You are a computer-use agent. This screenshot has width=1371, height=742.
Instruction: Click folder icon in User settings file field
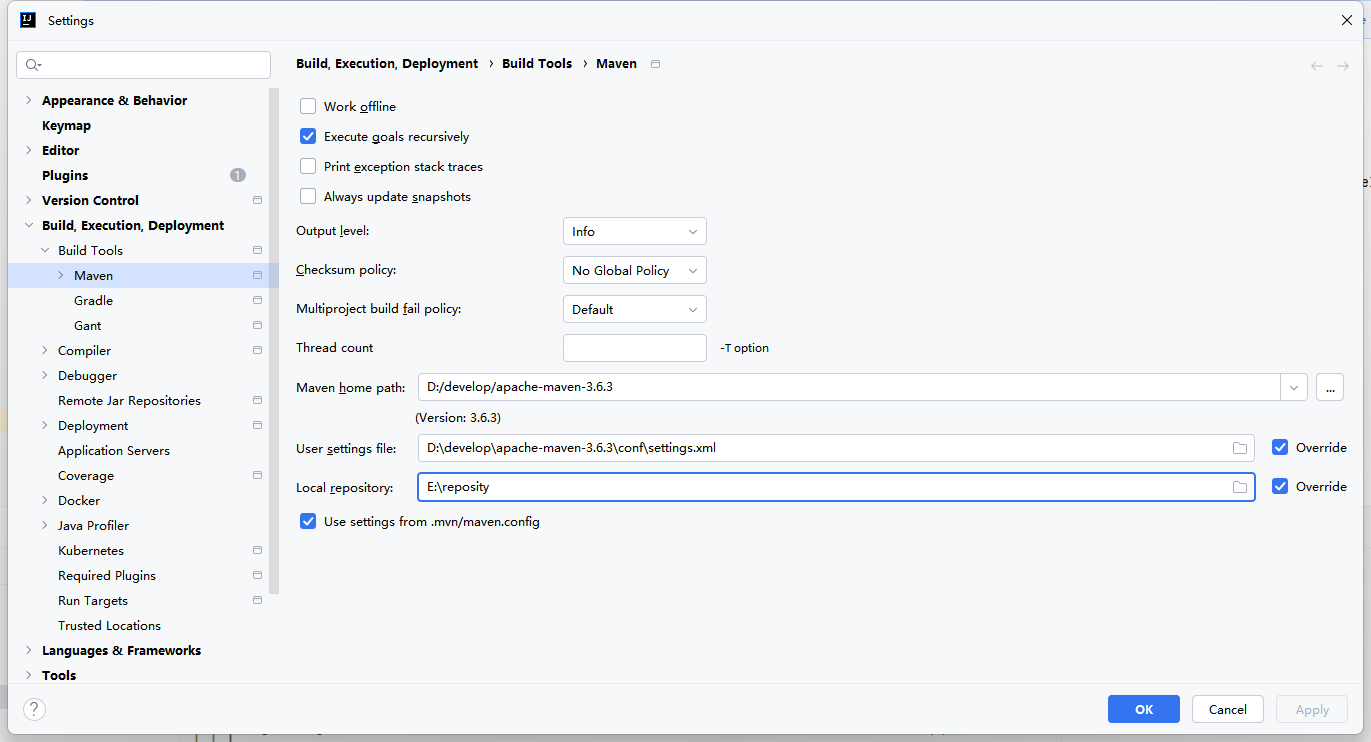coord(1240,448)
